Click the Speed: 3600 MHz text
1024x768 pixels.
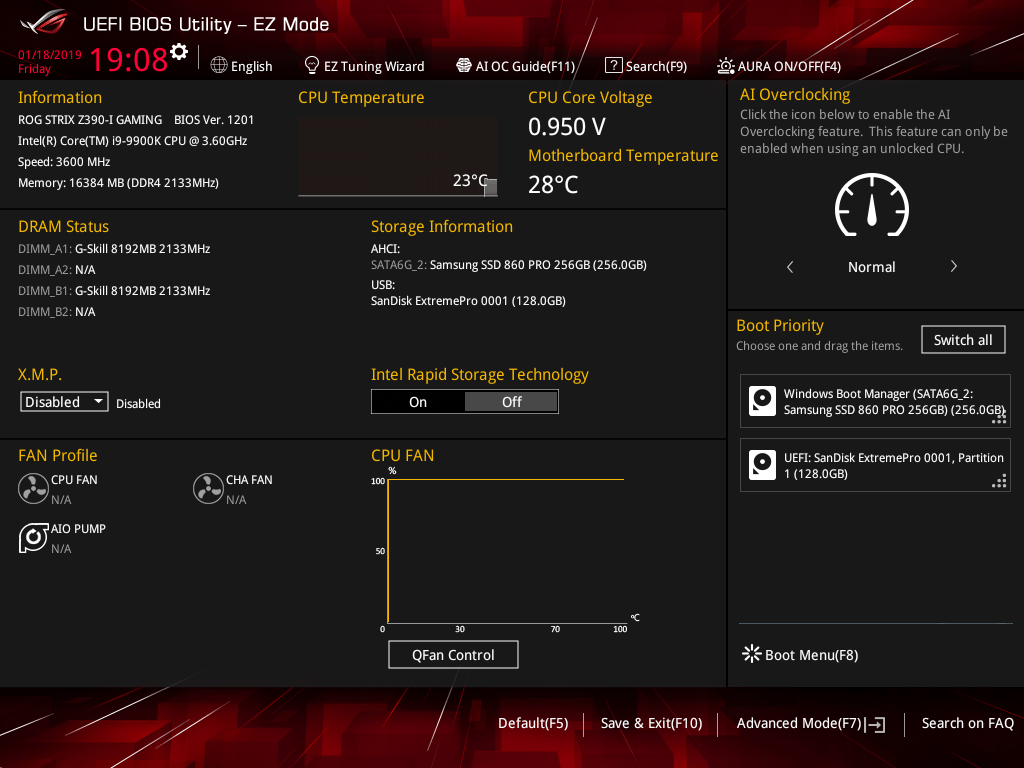pyautogui.click(x=64, y=162)
